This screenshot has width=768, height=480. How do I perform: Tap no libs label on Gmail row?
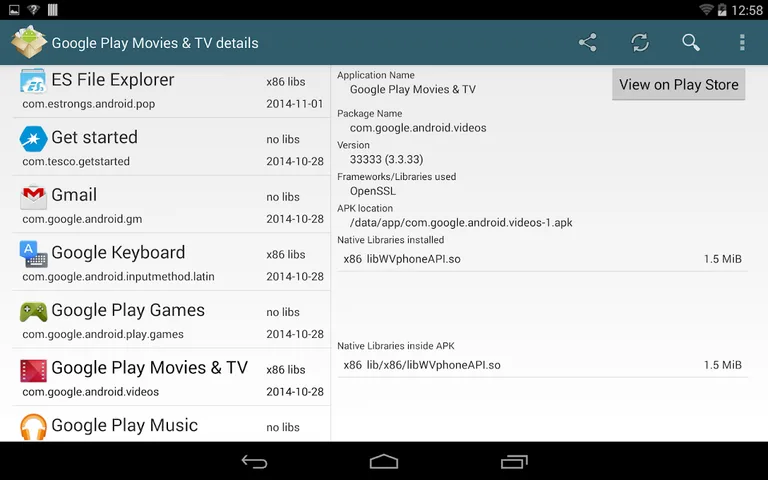(283, 197)
